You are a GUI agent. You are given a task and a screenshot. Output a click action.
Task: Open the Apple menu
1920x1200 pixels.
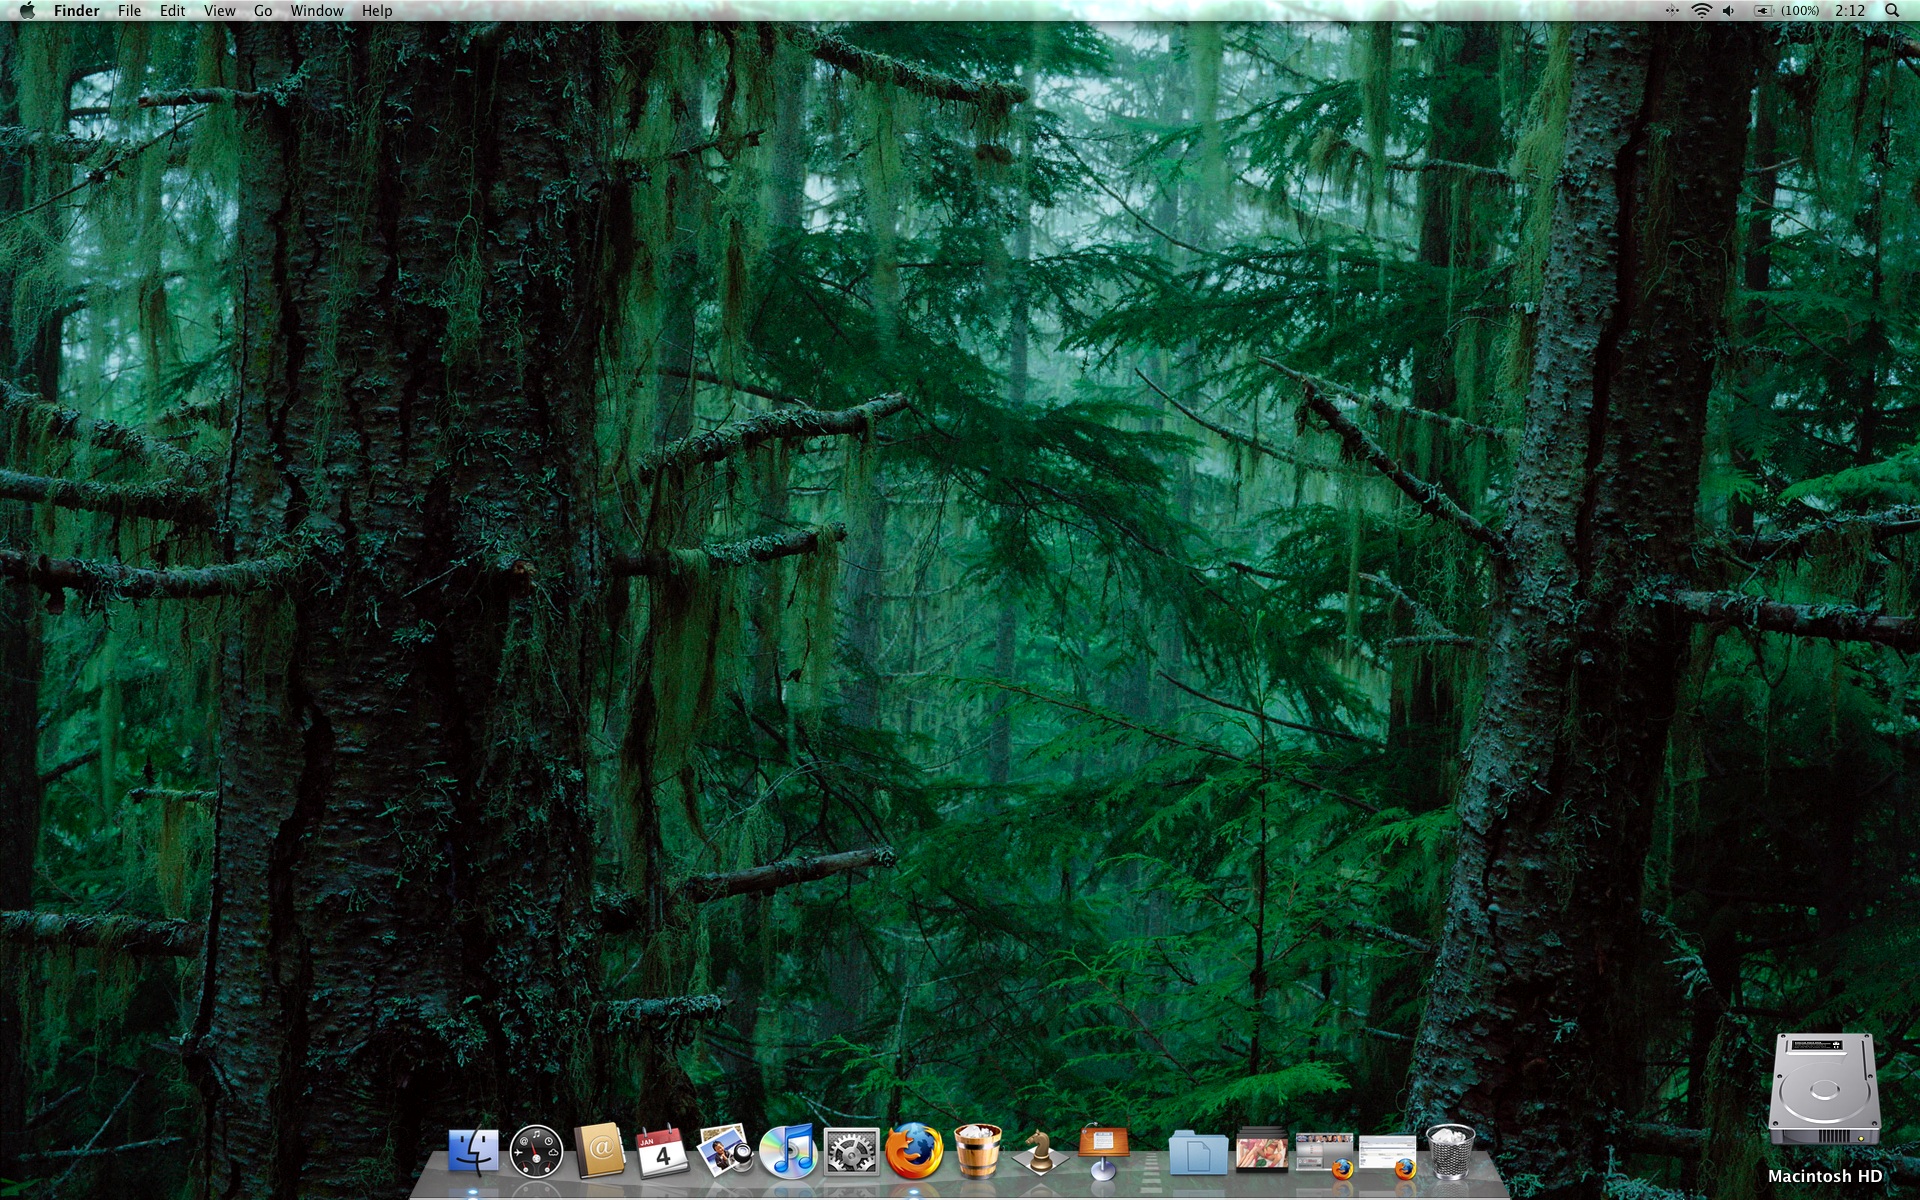(x=27, y=10)
